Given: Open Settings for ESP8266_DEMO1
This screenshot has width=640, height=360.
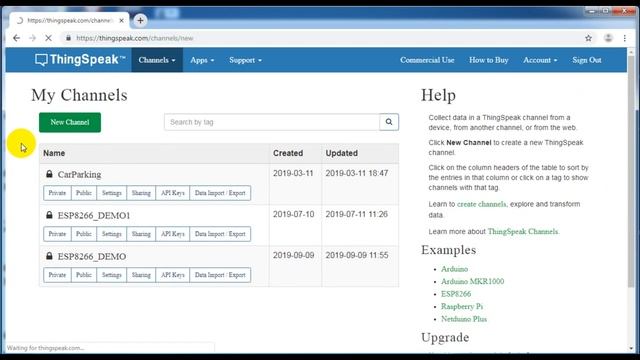Looking at the screenshot, I should coord(111,234).
